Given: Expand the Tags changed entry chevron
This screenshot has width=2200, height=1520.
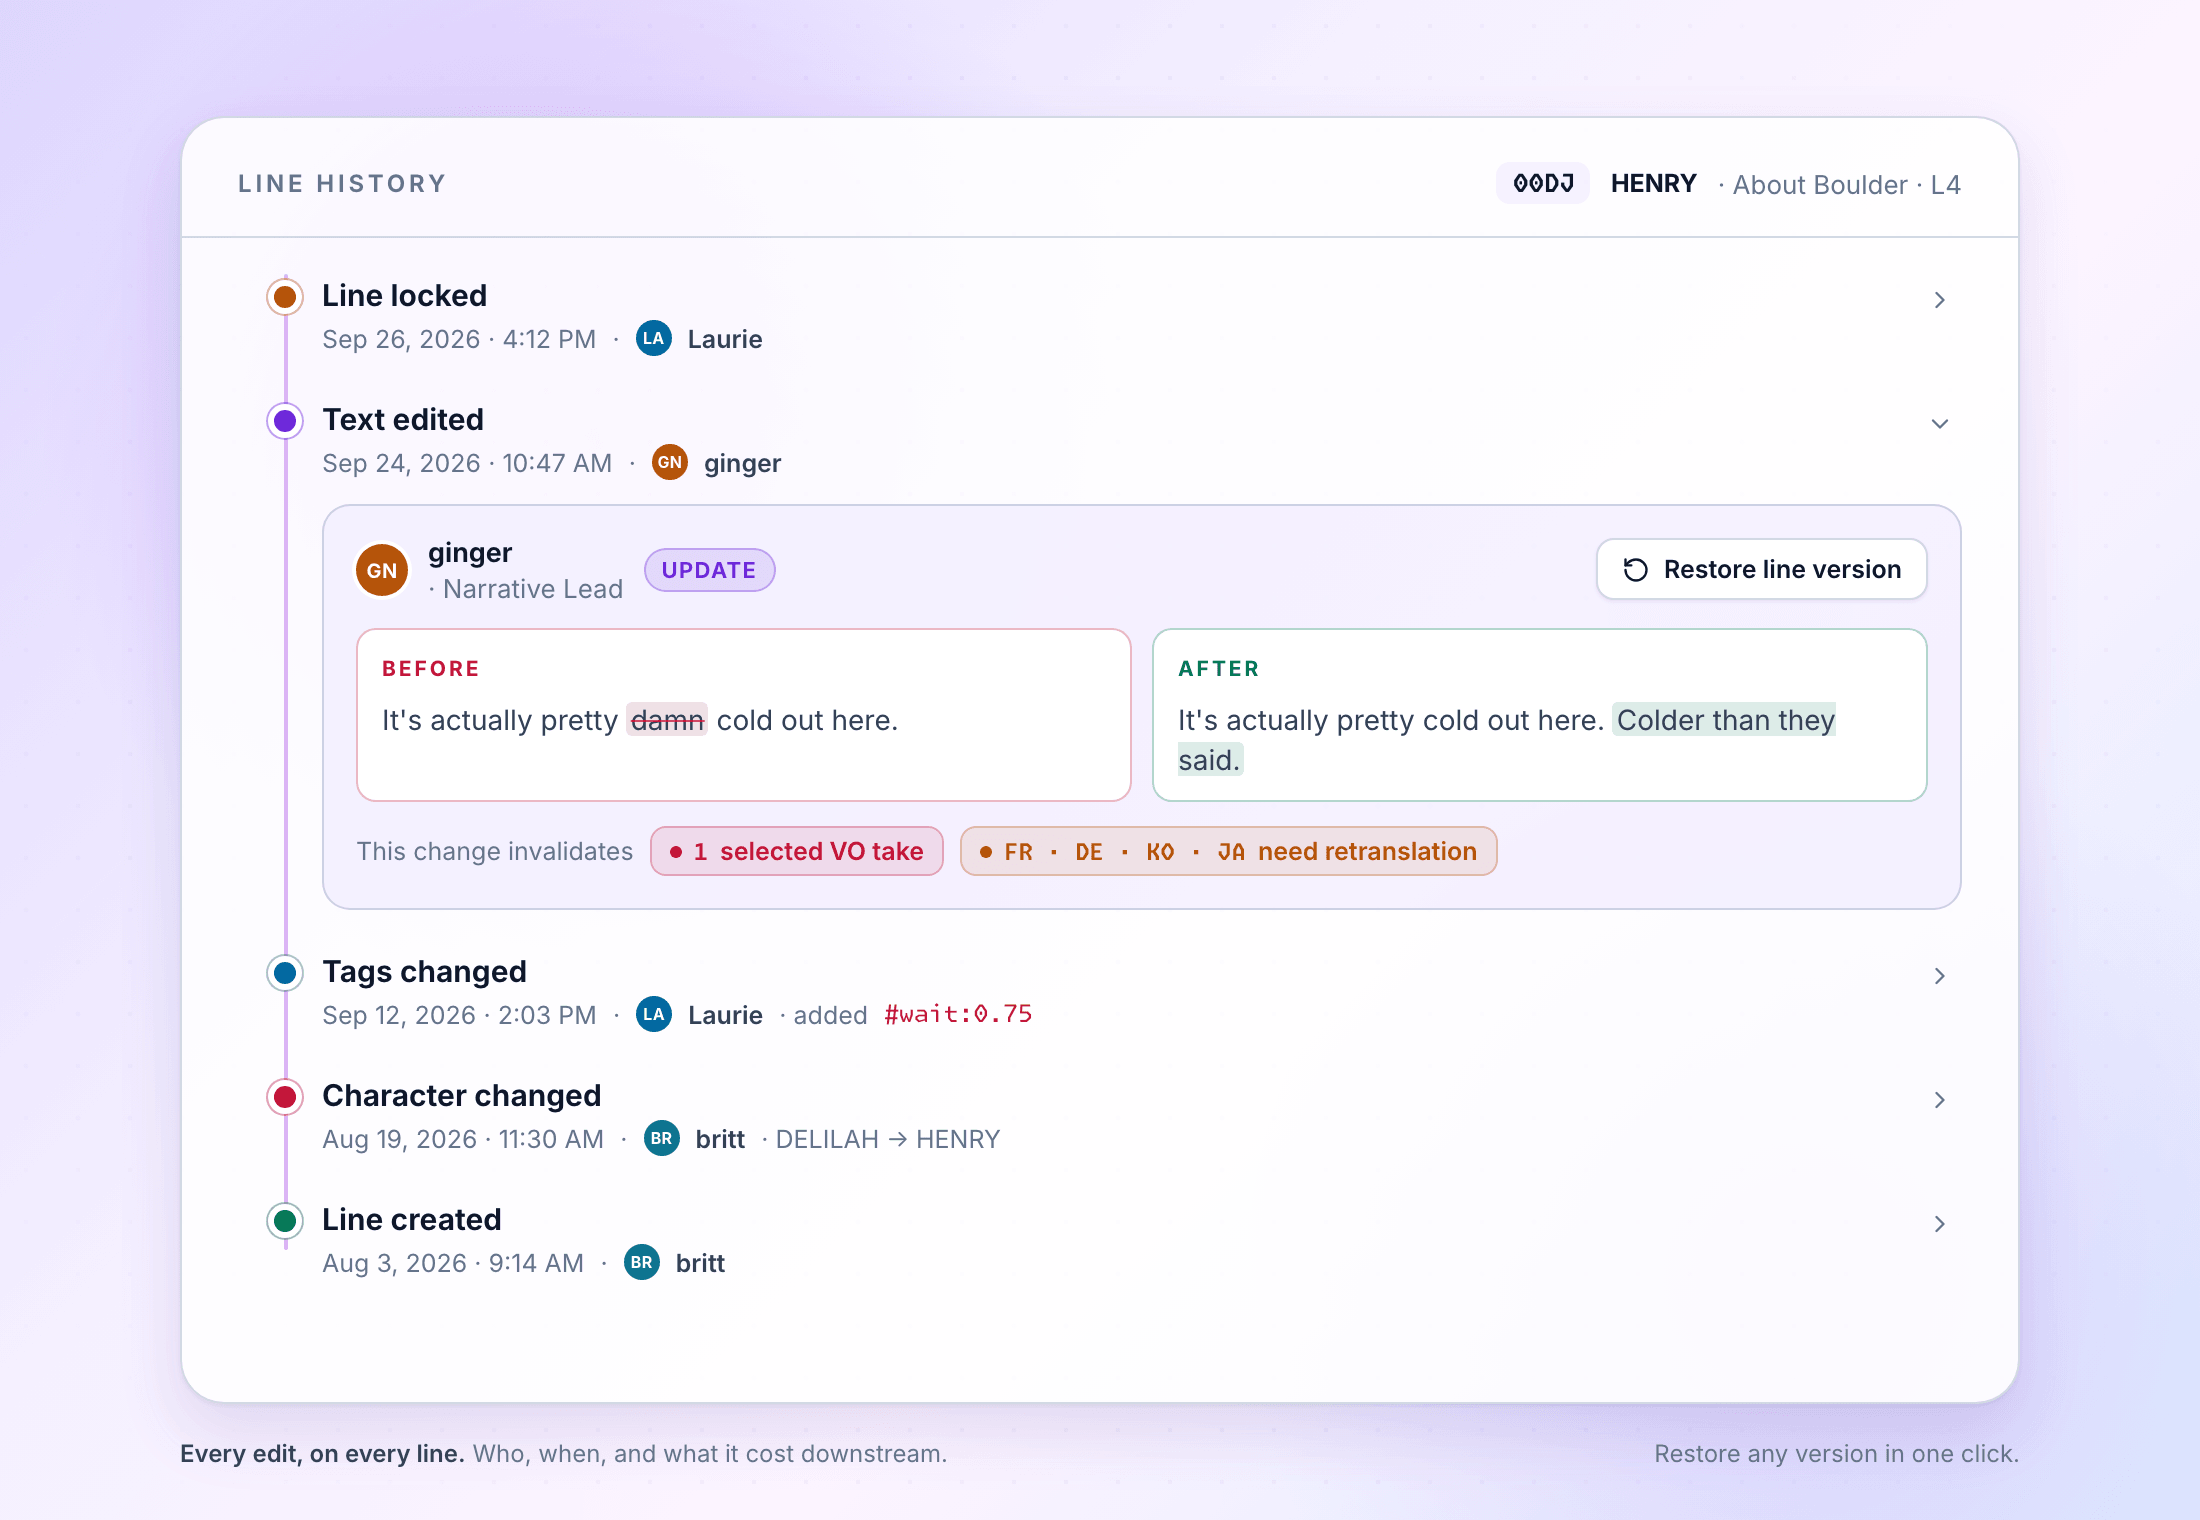Looking at the screenshot, I should tap(1940, 976).
